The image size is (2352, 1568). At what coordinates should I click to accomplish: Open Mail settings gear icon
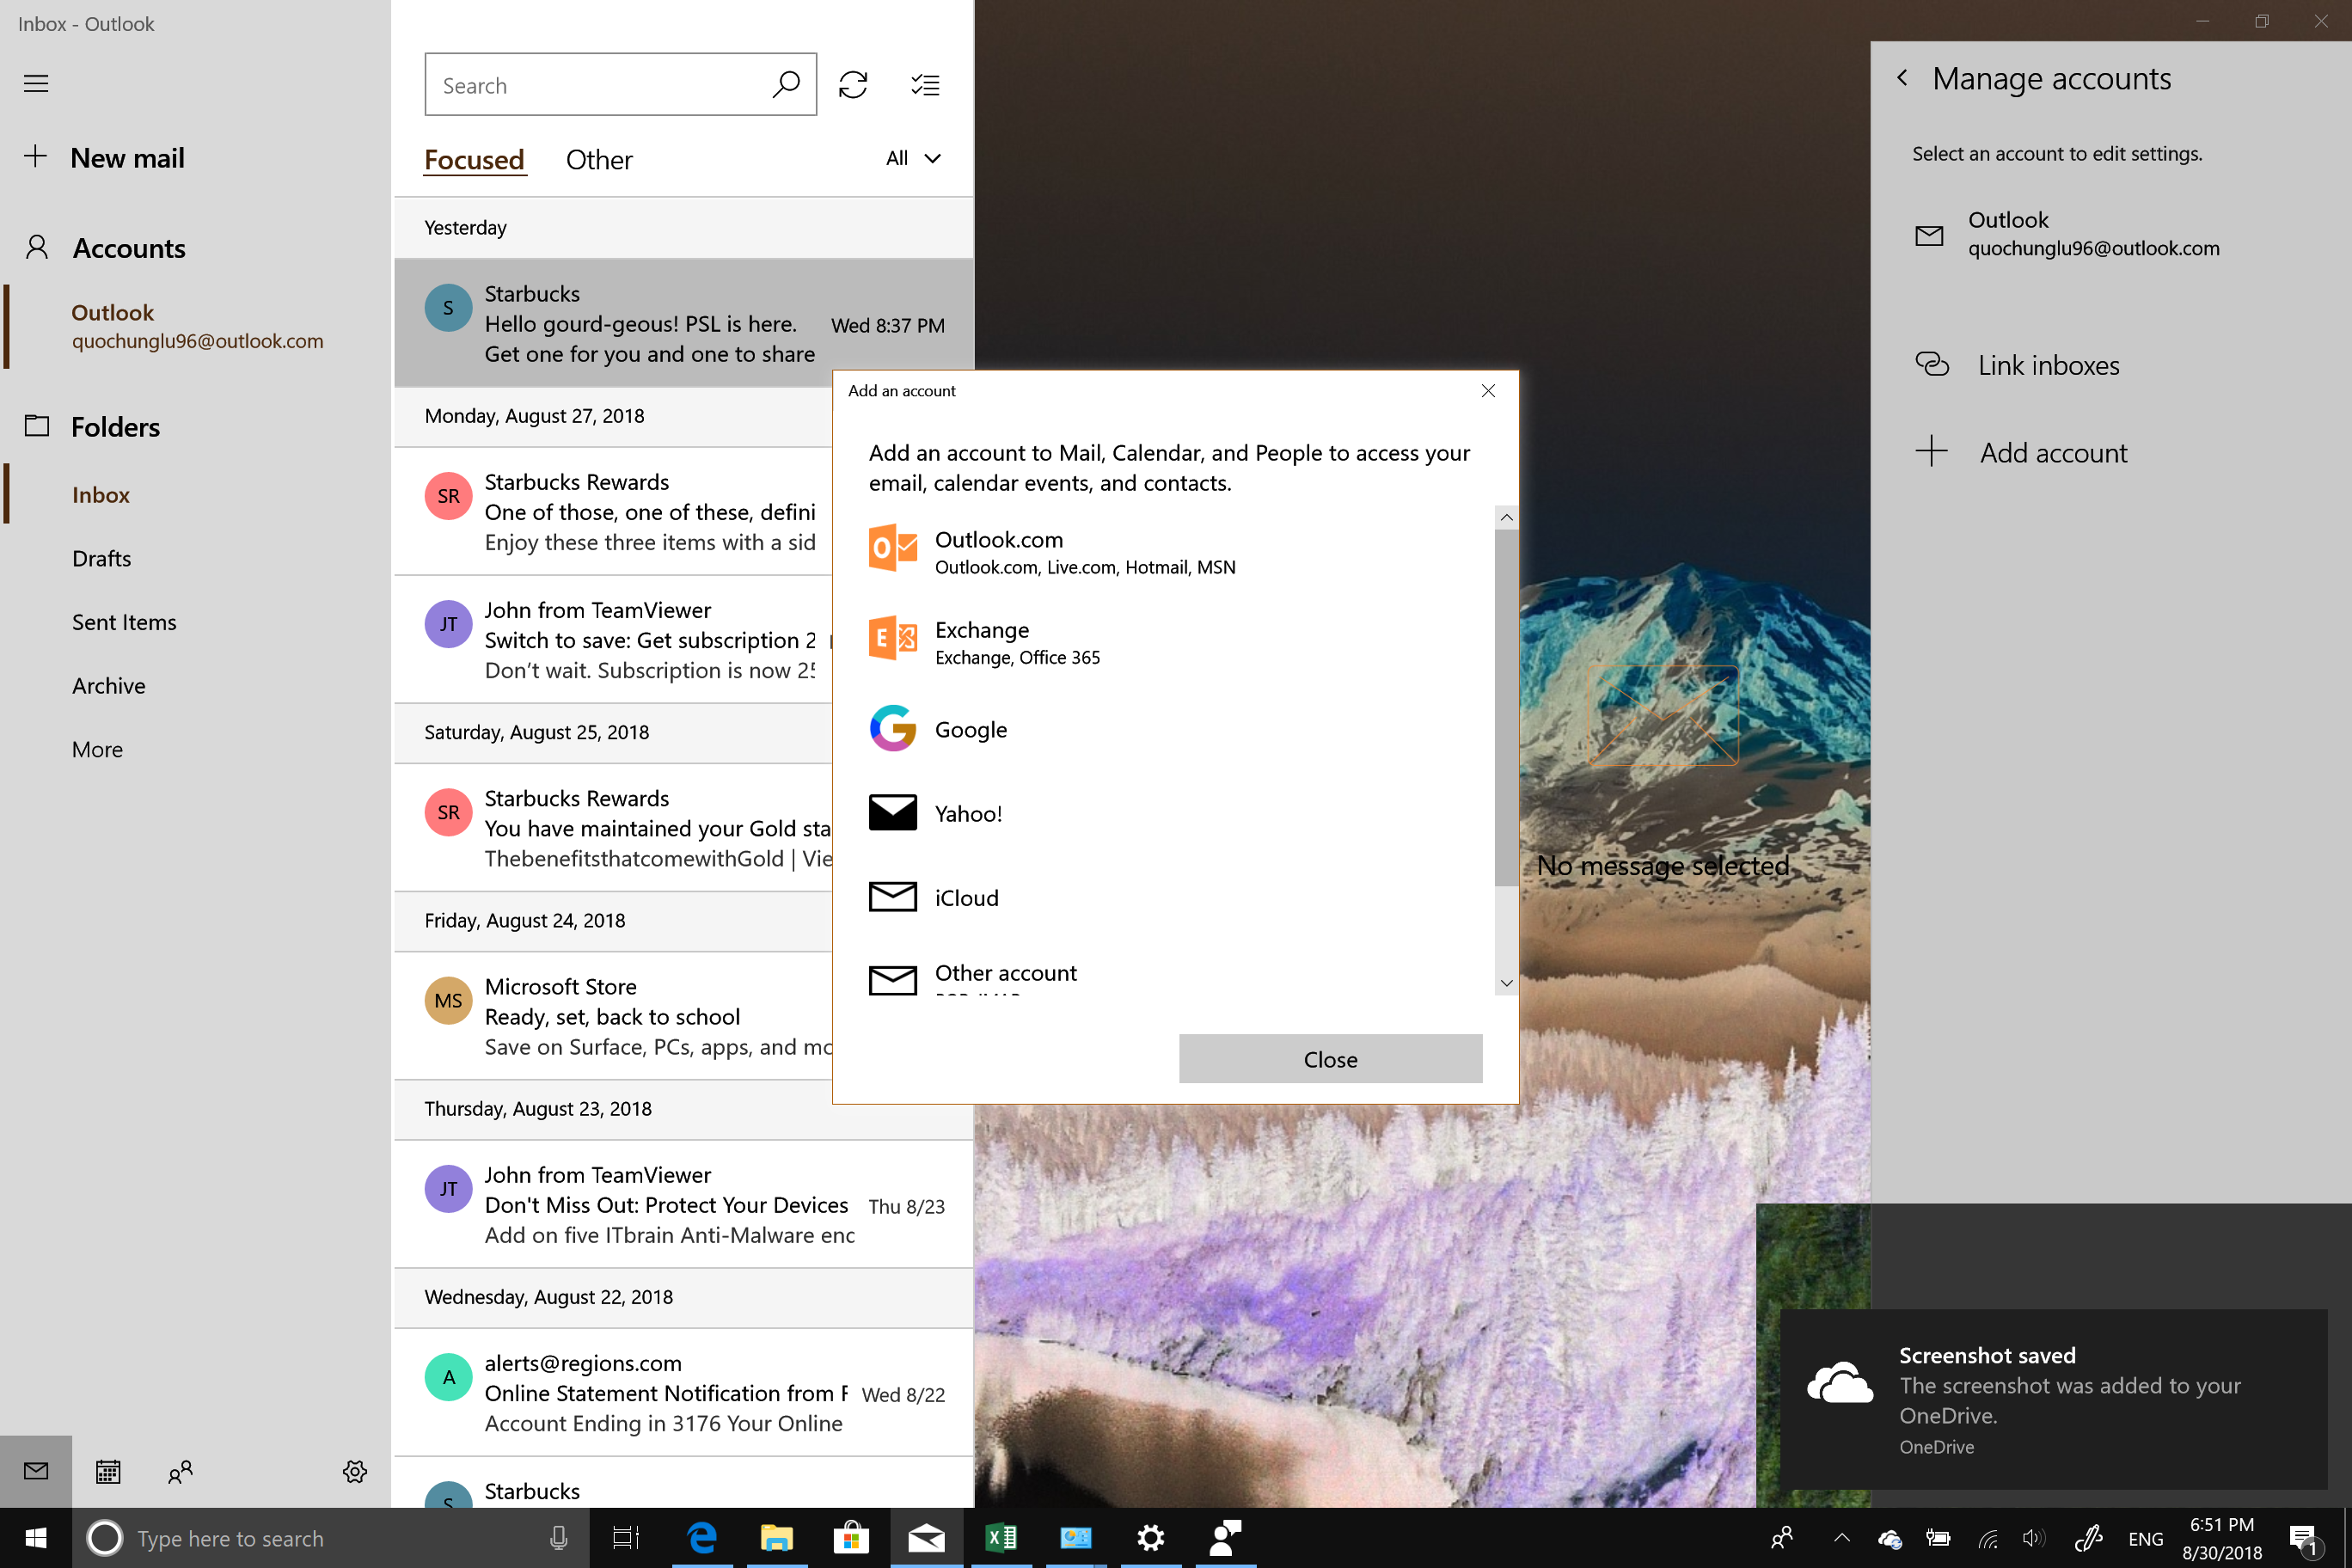tap(355, 1471)
